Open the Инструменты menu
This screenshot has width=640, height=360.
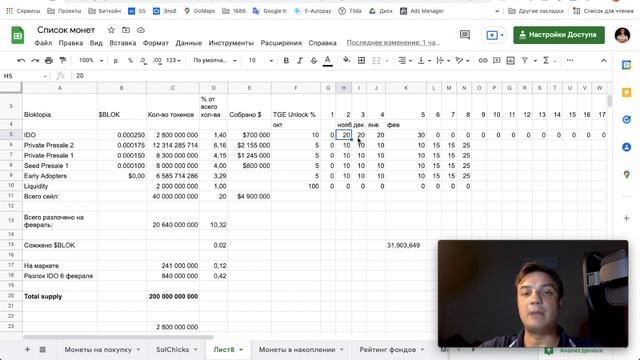pyautogui.click(x=231, y=43)
